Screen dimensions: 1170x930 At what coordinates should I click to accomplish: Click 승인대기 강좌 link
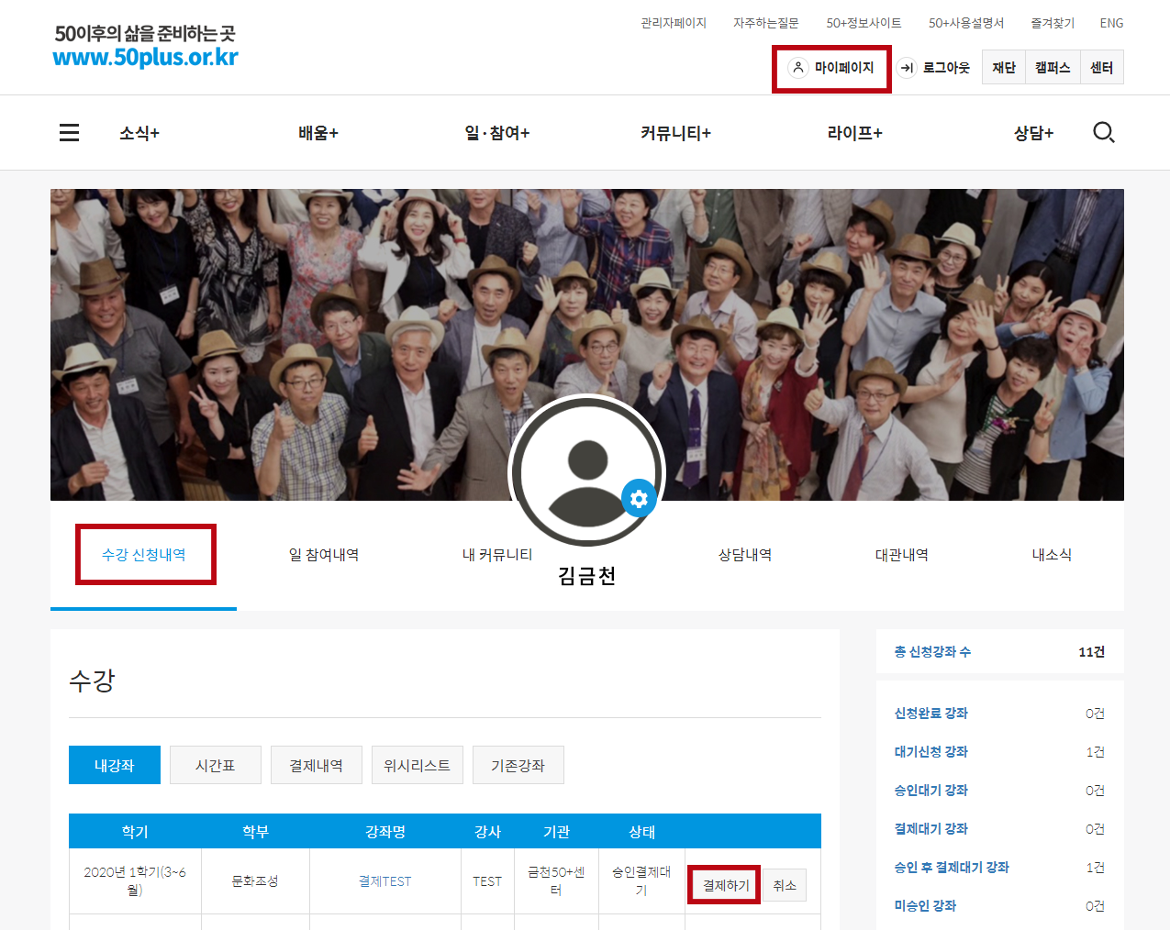931,790
